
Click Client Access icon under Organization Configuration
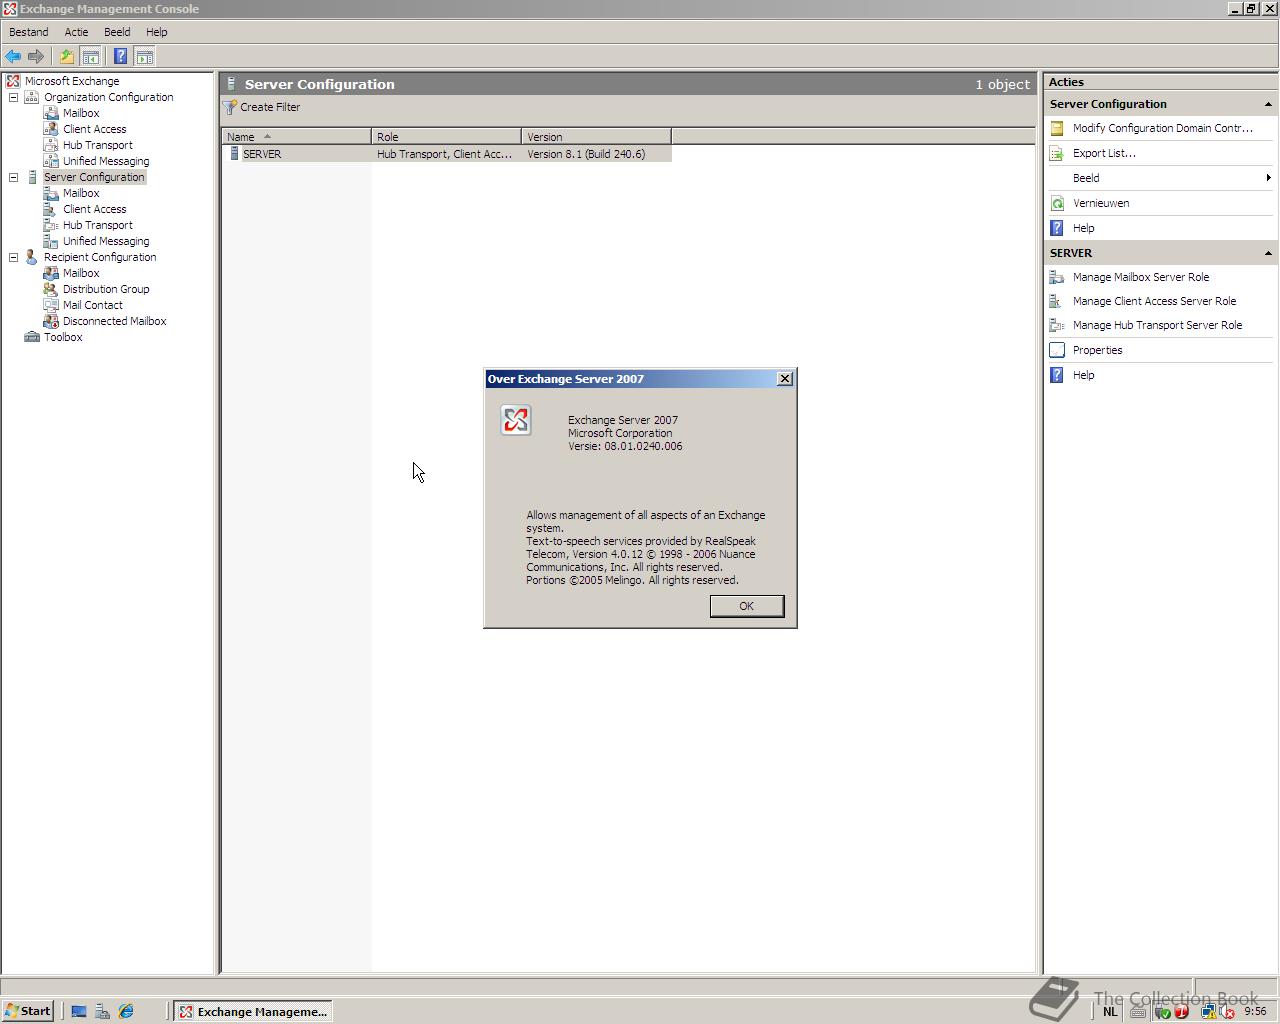[51, 129]
